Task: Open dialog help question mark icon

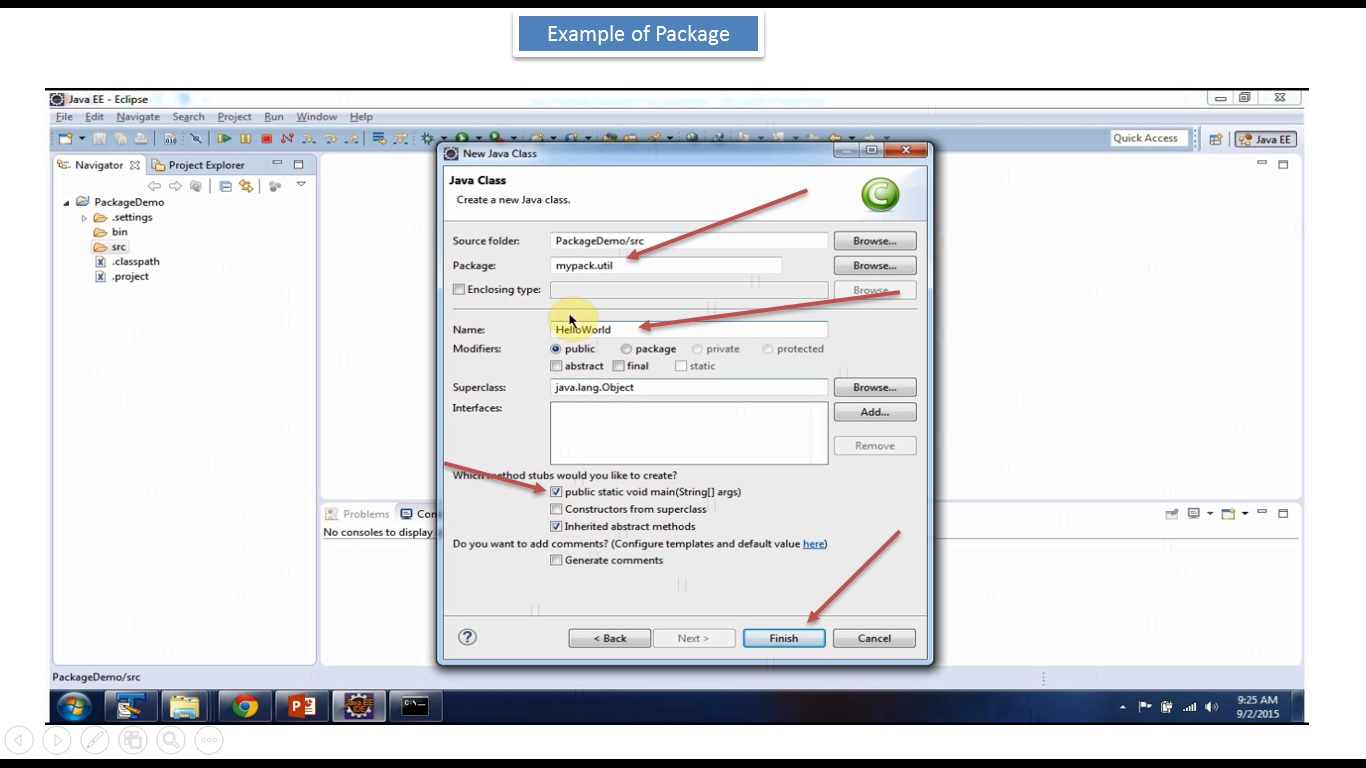Action: pyautogui.click(x=467, y=637)
